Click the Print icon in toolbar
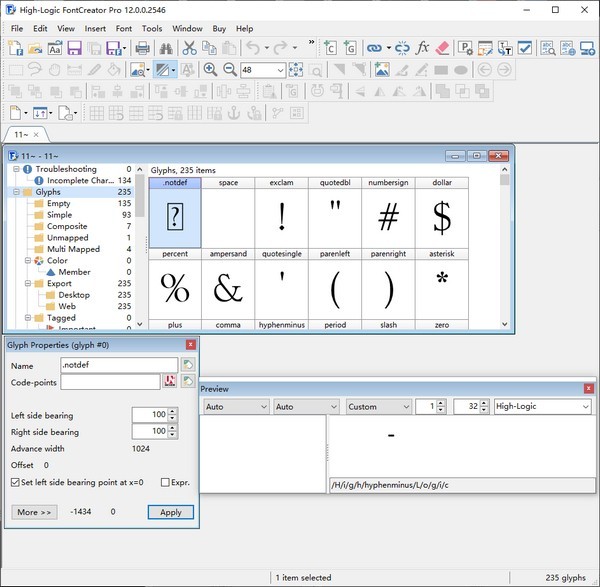The image size is (600, 587). point(142,47)
